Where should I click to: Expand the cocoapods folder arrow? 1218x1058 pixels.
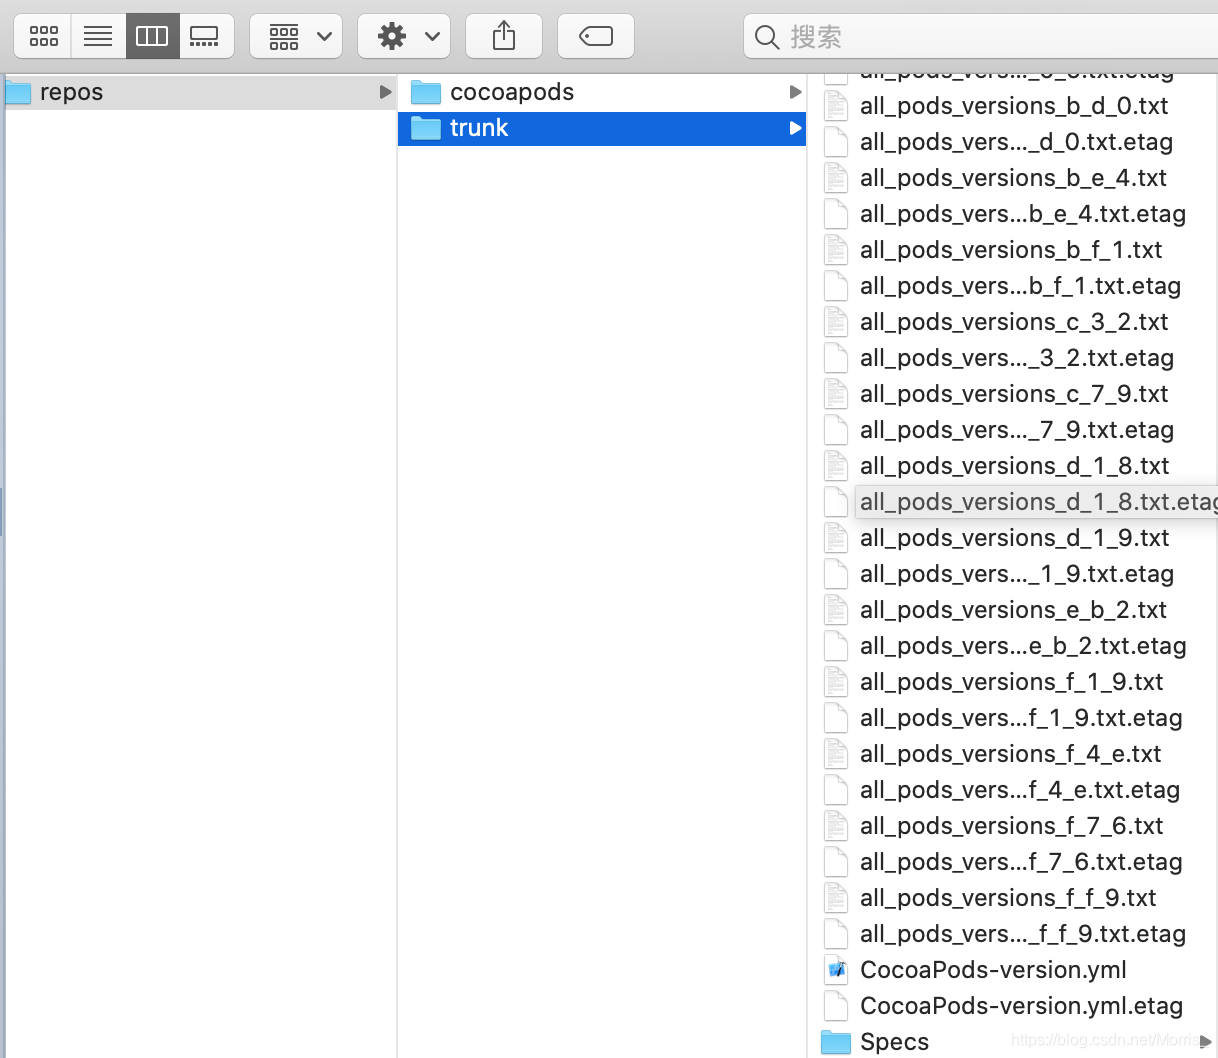coord(795,92)
